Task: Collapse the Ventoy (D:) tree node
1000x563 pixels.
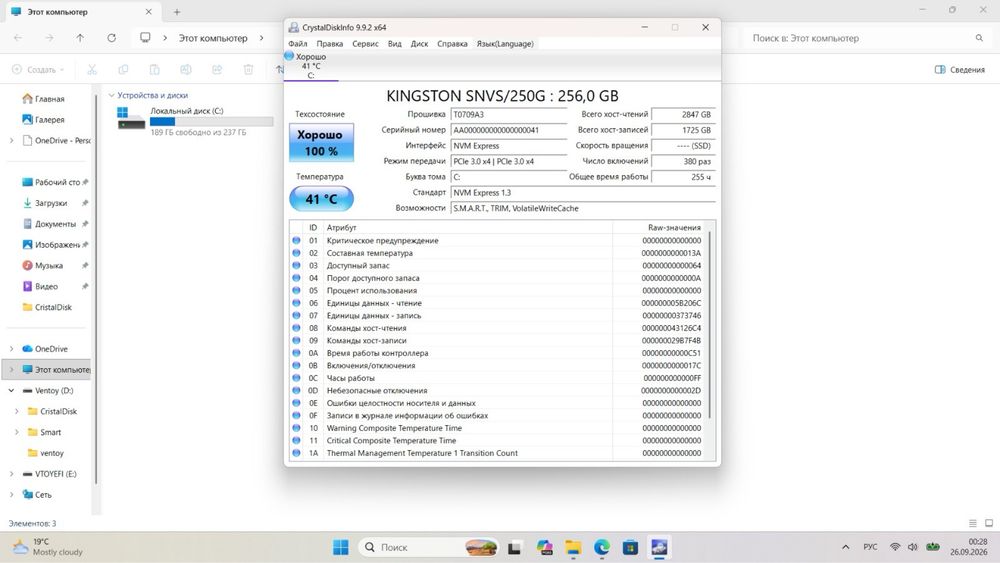Action: click(11, 390)
